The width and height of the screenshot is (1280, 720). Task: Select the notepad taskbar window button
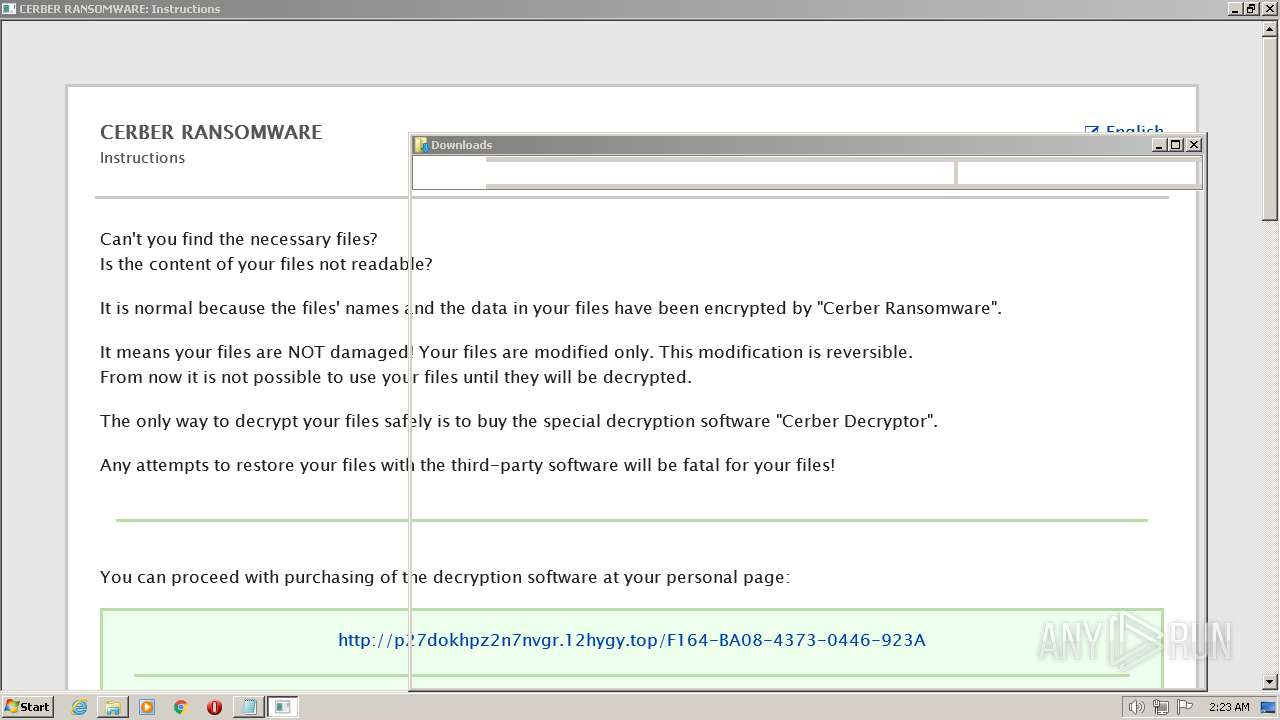pos(248,707)
